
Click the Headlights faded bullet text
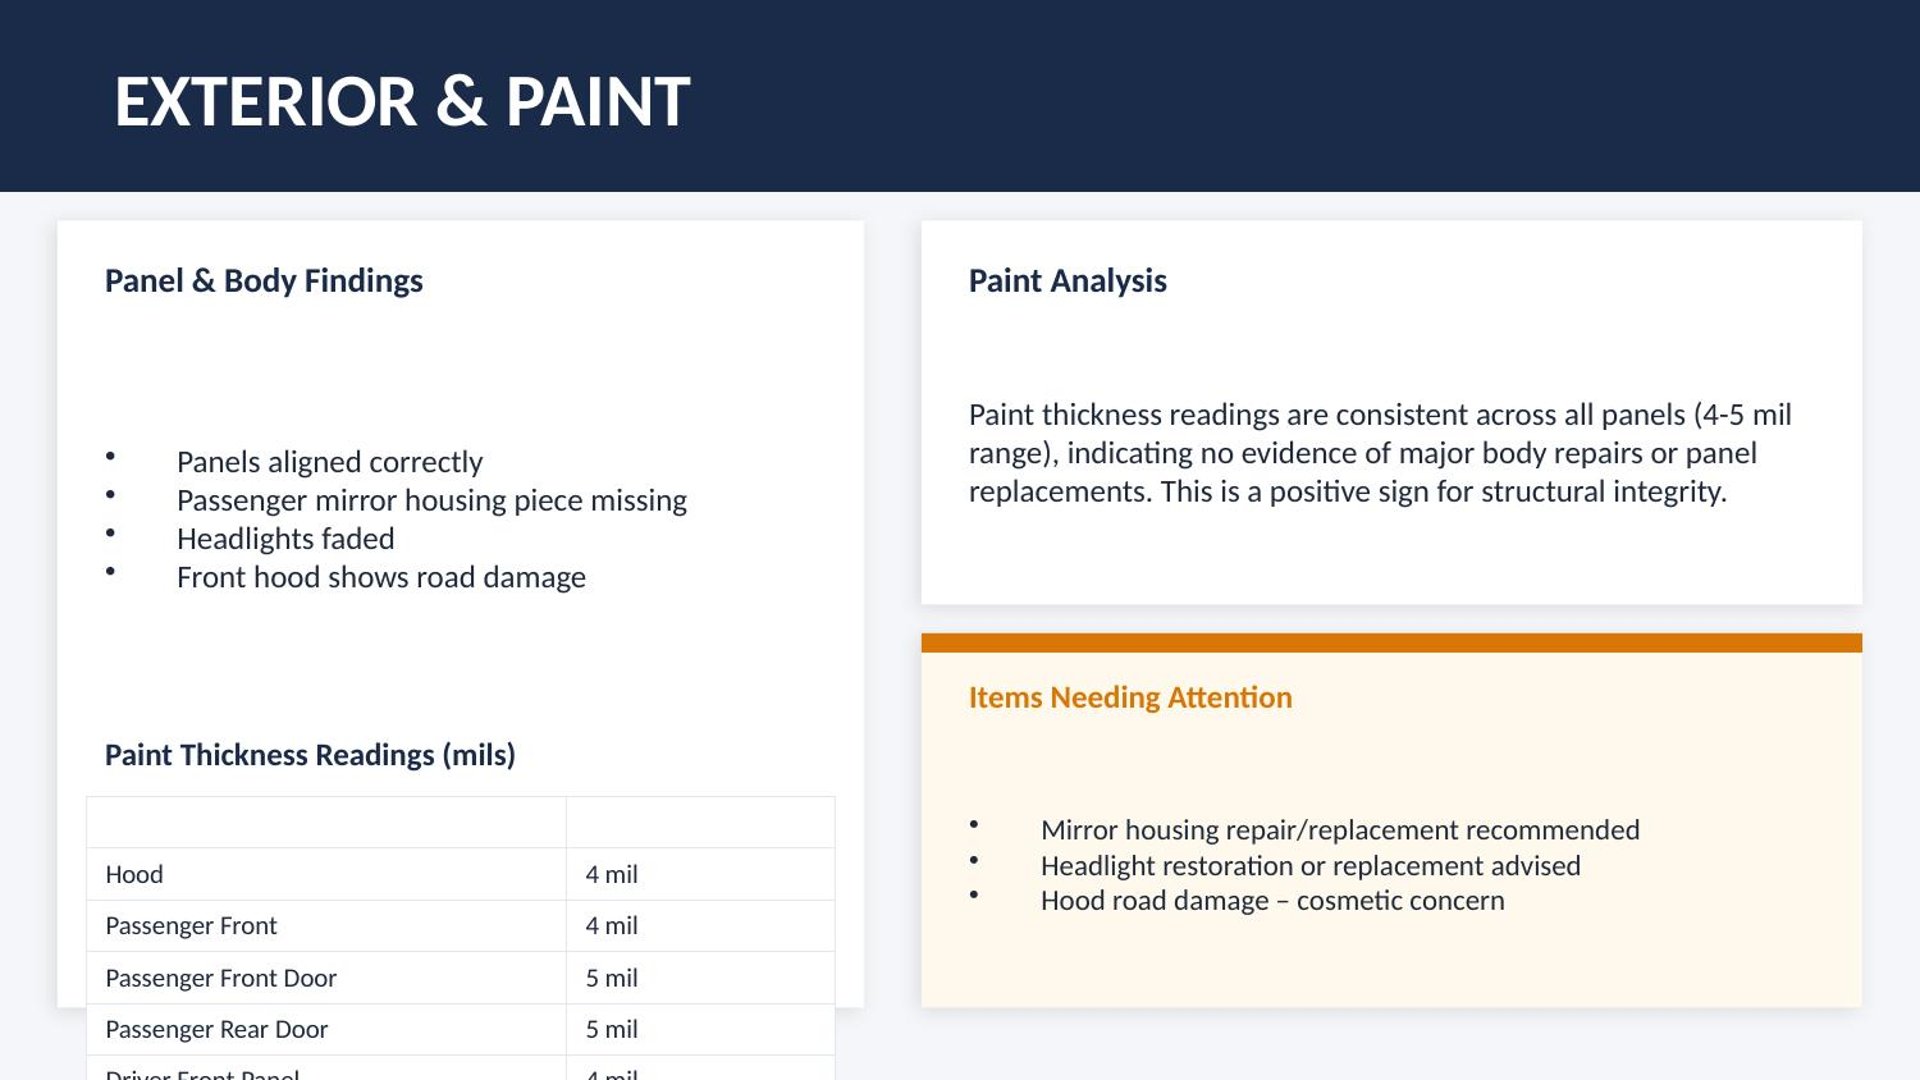click(285, 539)
